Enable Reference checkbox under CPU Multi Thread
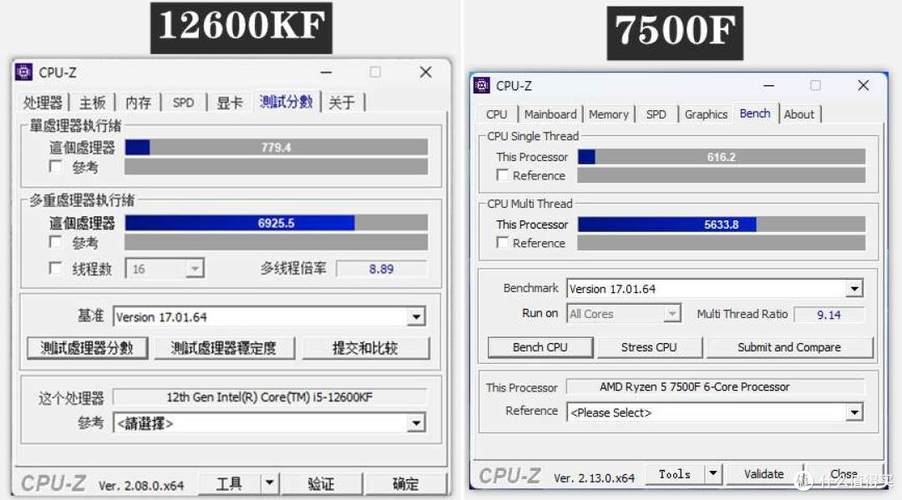The width and height of the screenshot is (902, 500). tap(503, 243)
